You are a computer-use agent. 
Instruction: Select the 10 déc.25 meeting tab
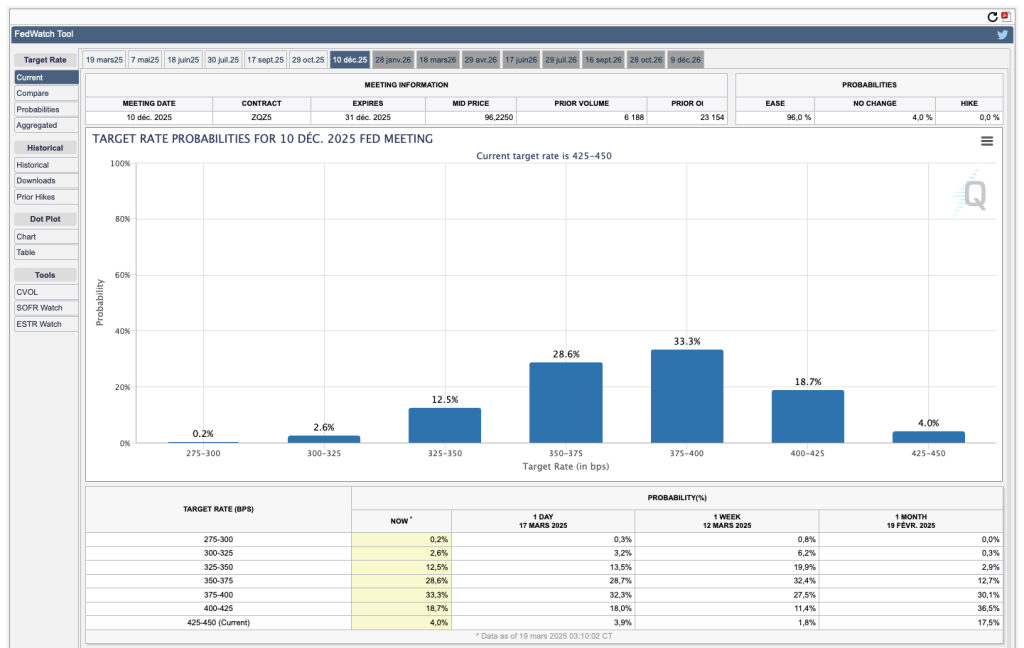[x=350, y=60]
